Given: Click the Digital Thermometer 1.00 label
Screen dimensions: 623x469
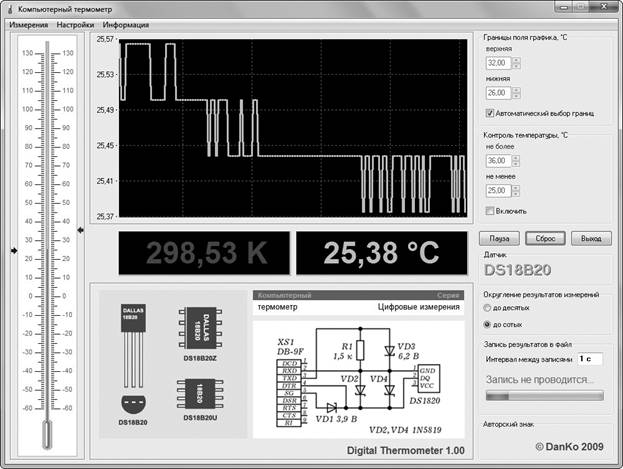Looking at the screenshot, I should (406, 450).
